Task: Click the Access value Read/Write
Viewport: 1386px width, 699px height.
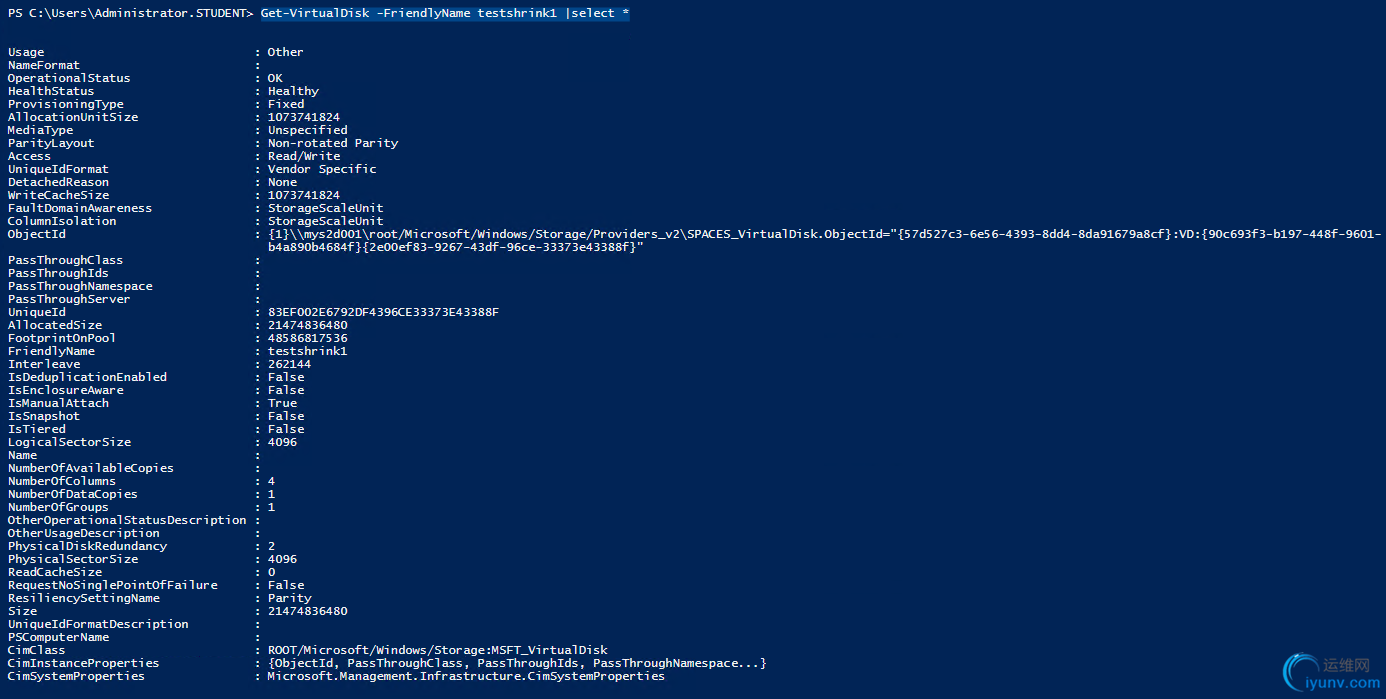Action: 304,156
